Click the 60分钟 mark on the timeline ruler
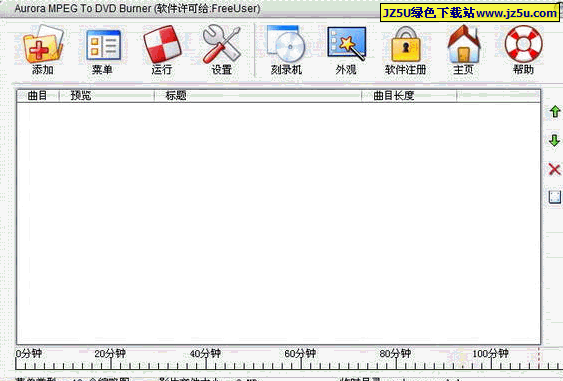Viewport: 563px width, 381px height. point(300,354)
